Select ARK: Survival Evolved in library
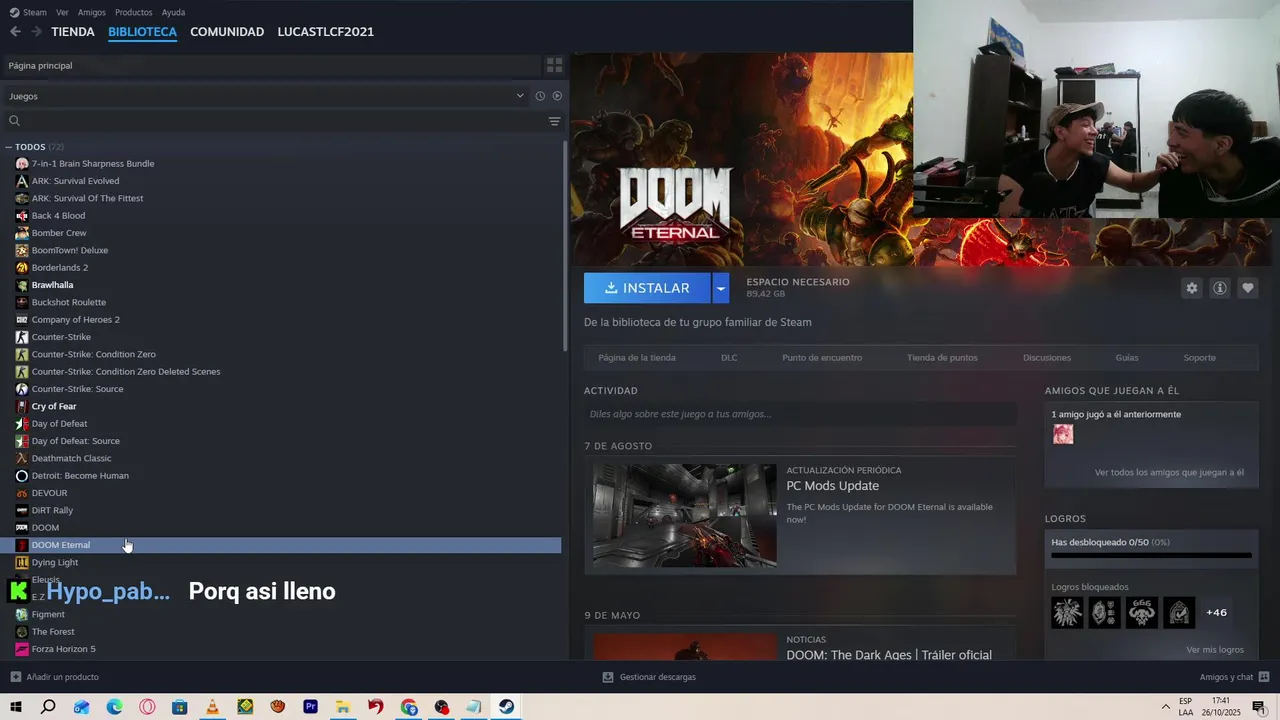The width and height of the screenshot is (1280, 720). click(x=75, y=181)
